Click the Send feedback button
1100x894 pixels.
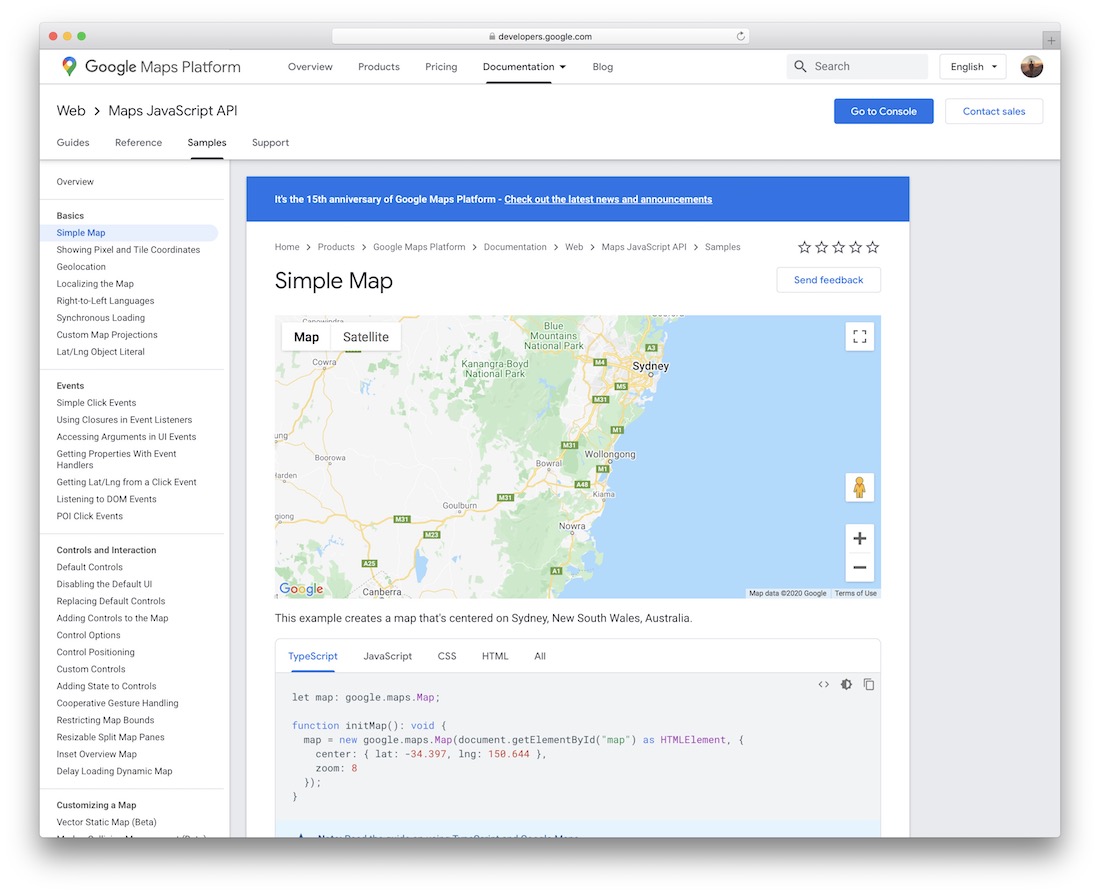point(828,280)
